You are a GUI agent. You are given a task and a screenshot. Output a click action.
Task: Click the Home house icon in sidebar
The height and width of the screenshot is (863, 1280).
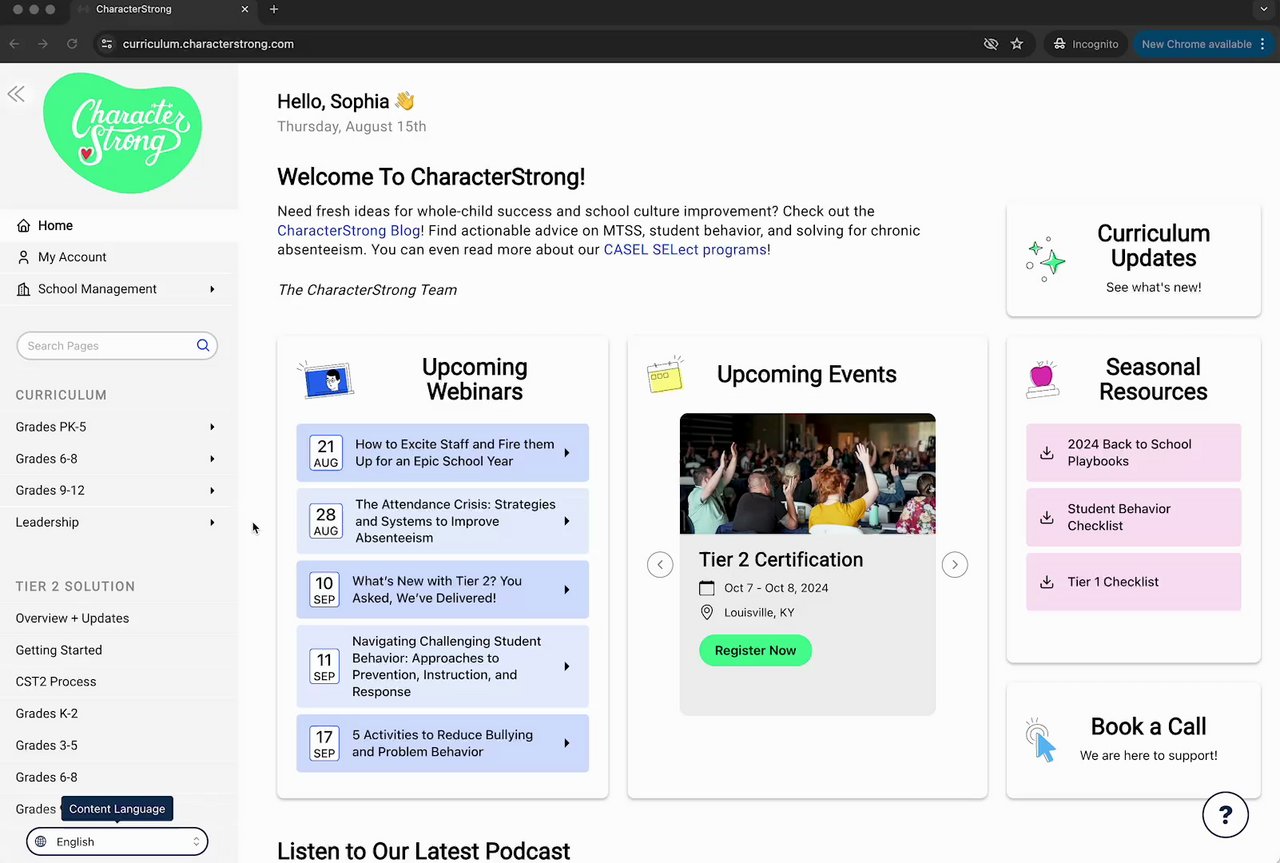24,226
